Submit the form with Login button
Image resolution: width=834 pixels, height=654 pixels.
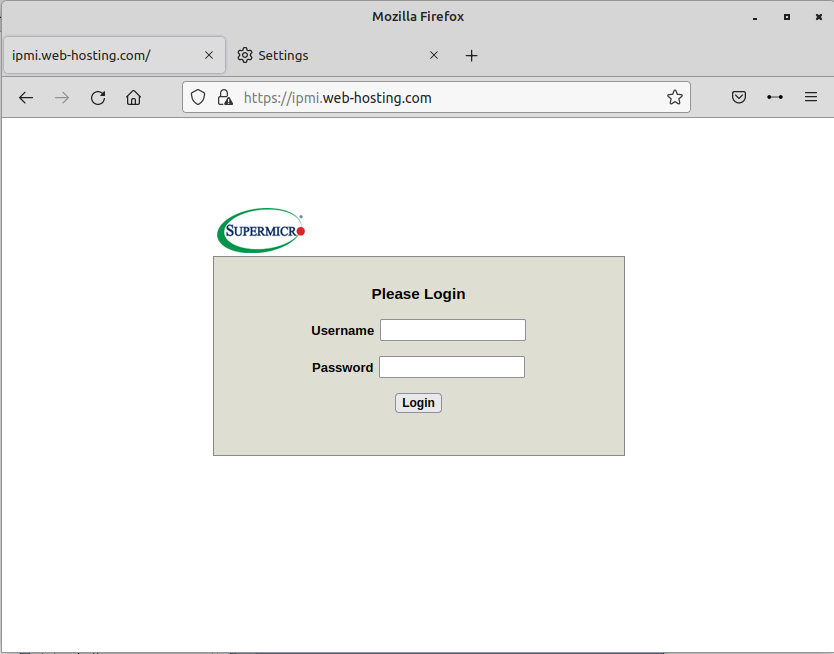point(418,403)
